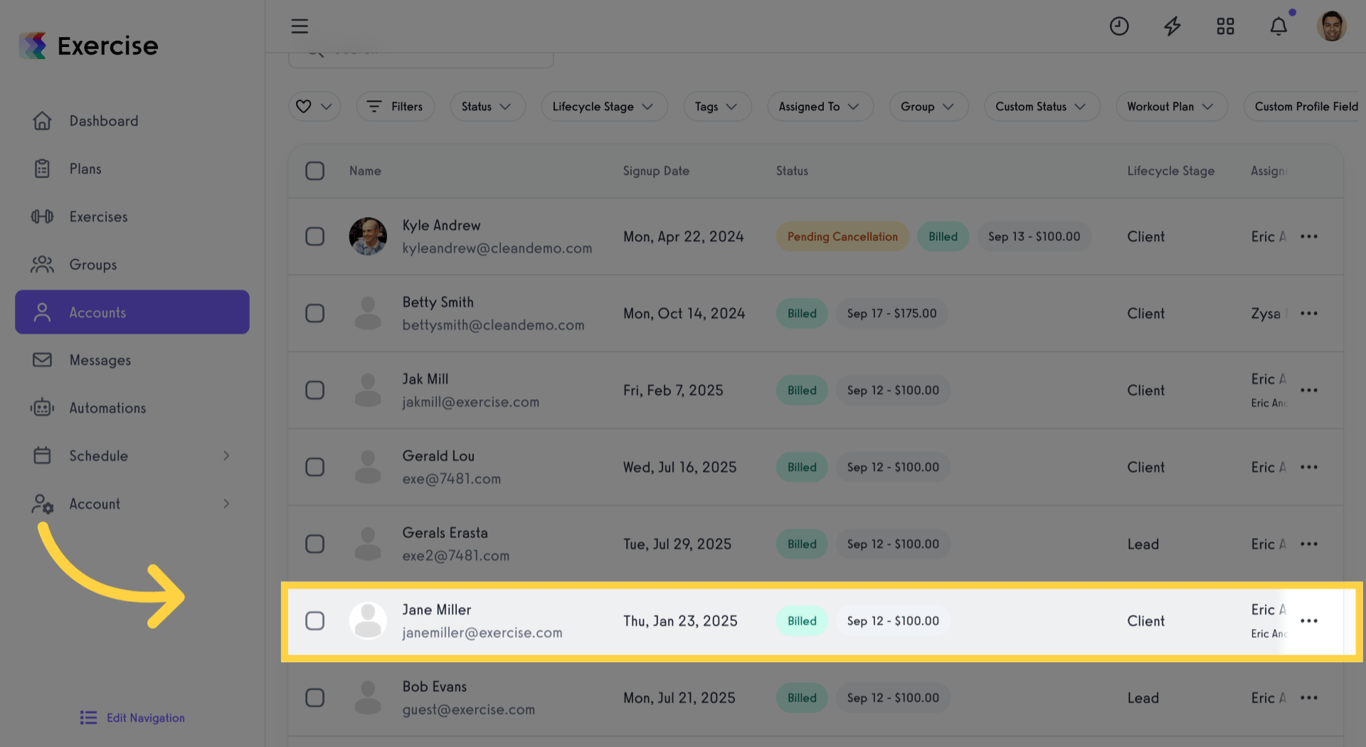Click the quick actions lightning icon
The width and height of the screenshot is (1366, 747).
(1172, 26)
